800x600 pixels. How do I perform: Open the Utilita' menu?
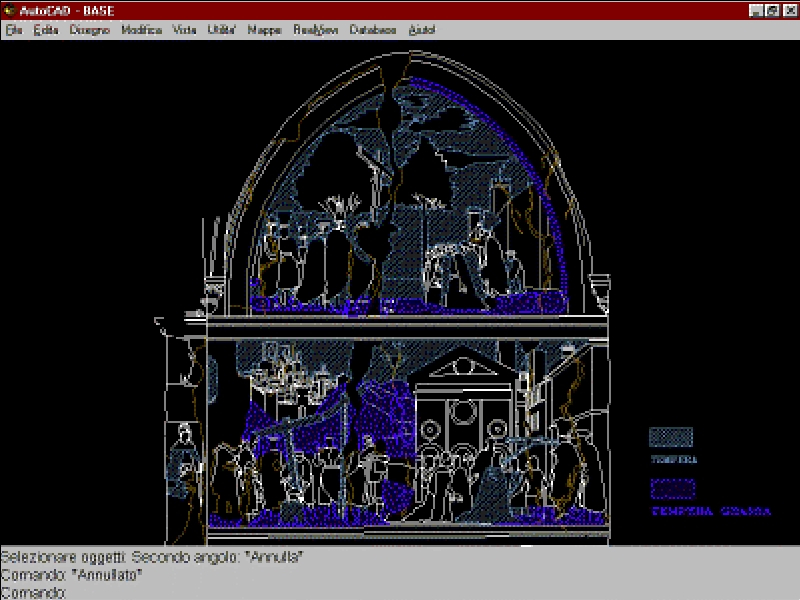pyautogui.click(x=221, y=30)
